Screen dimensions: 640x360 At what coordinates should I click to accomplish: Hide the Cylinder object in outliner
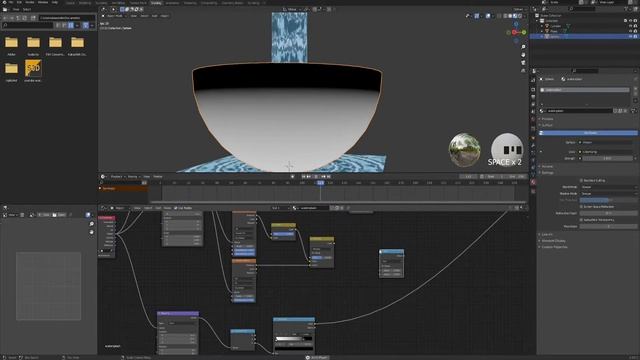click(x=631, y=26)
